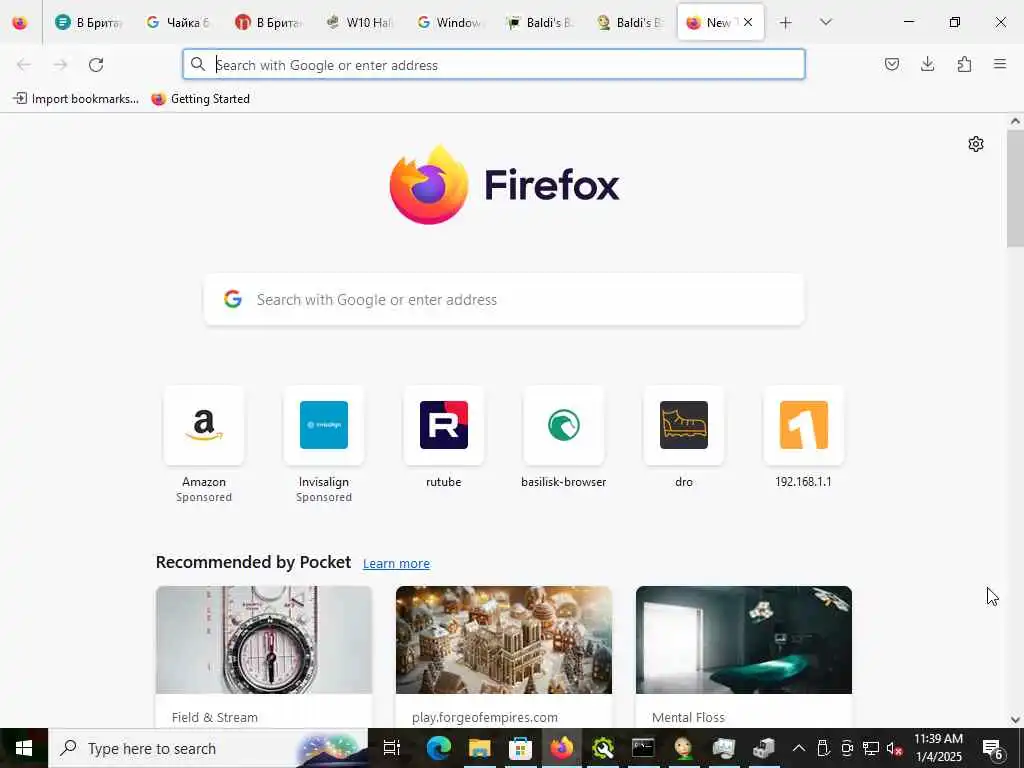Open File Explorer from taskbar
Viewport: 1024px width, 768px height.
(479, 748)
